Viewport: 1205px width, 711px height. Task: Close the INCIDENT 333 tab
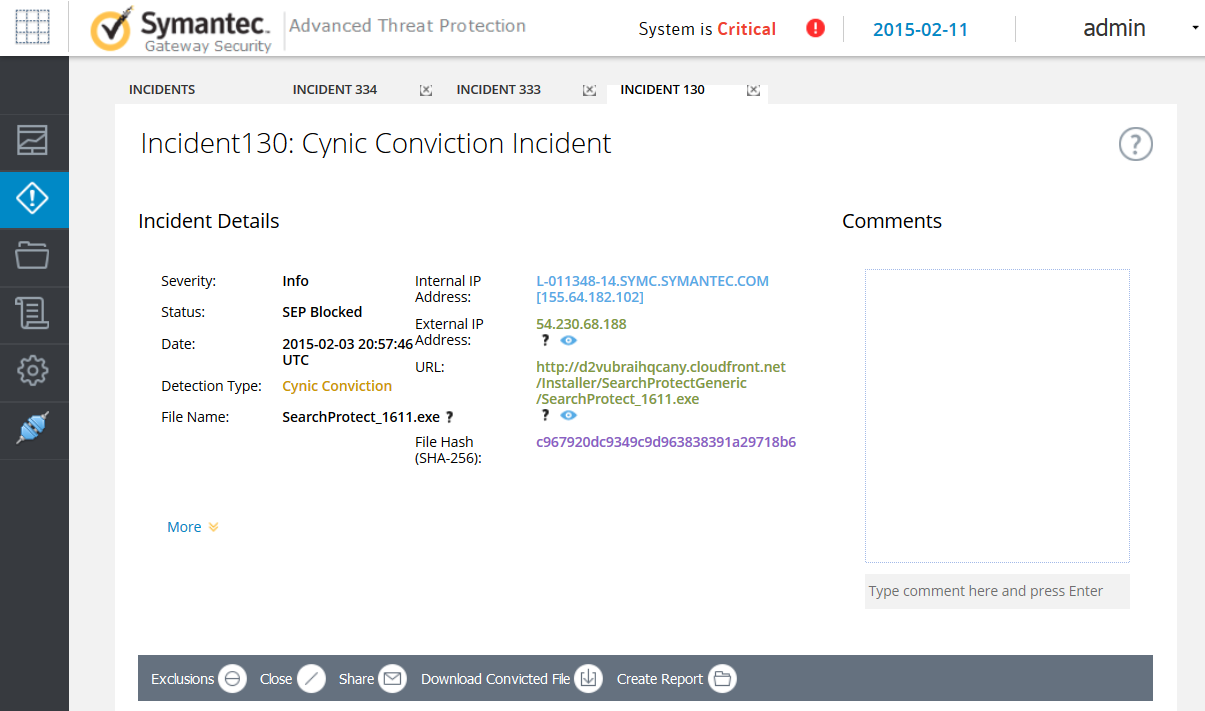click(x=589, y=90)
